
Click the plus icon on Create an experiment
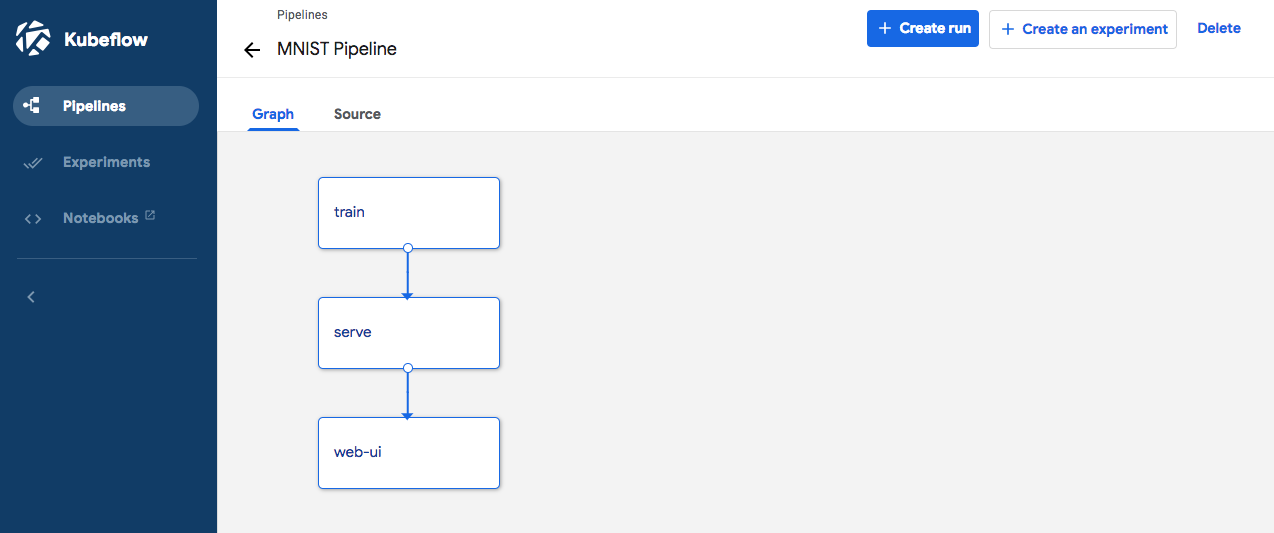[1007, 30]
